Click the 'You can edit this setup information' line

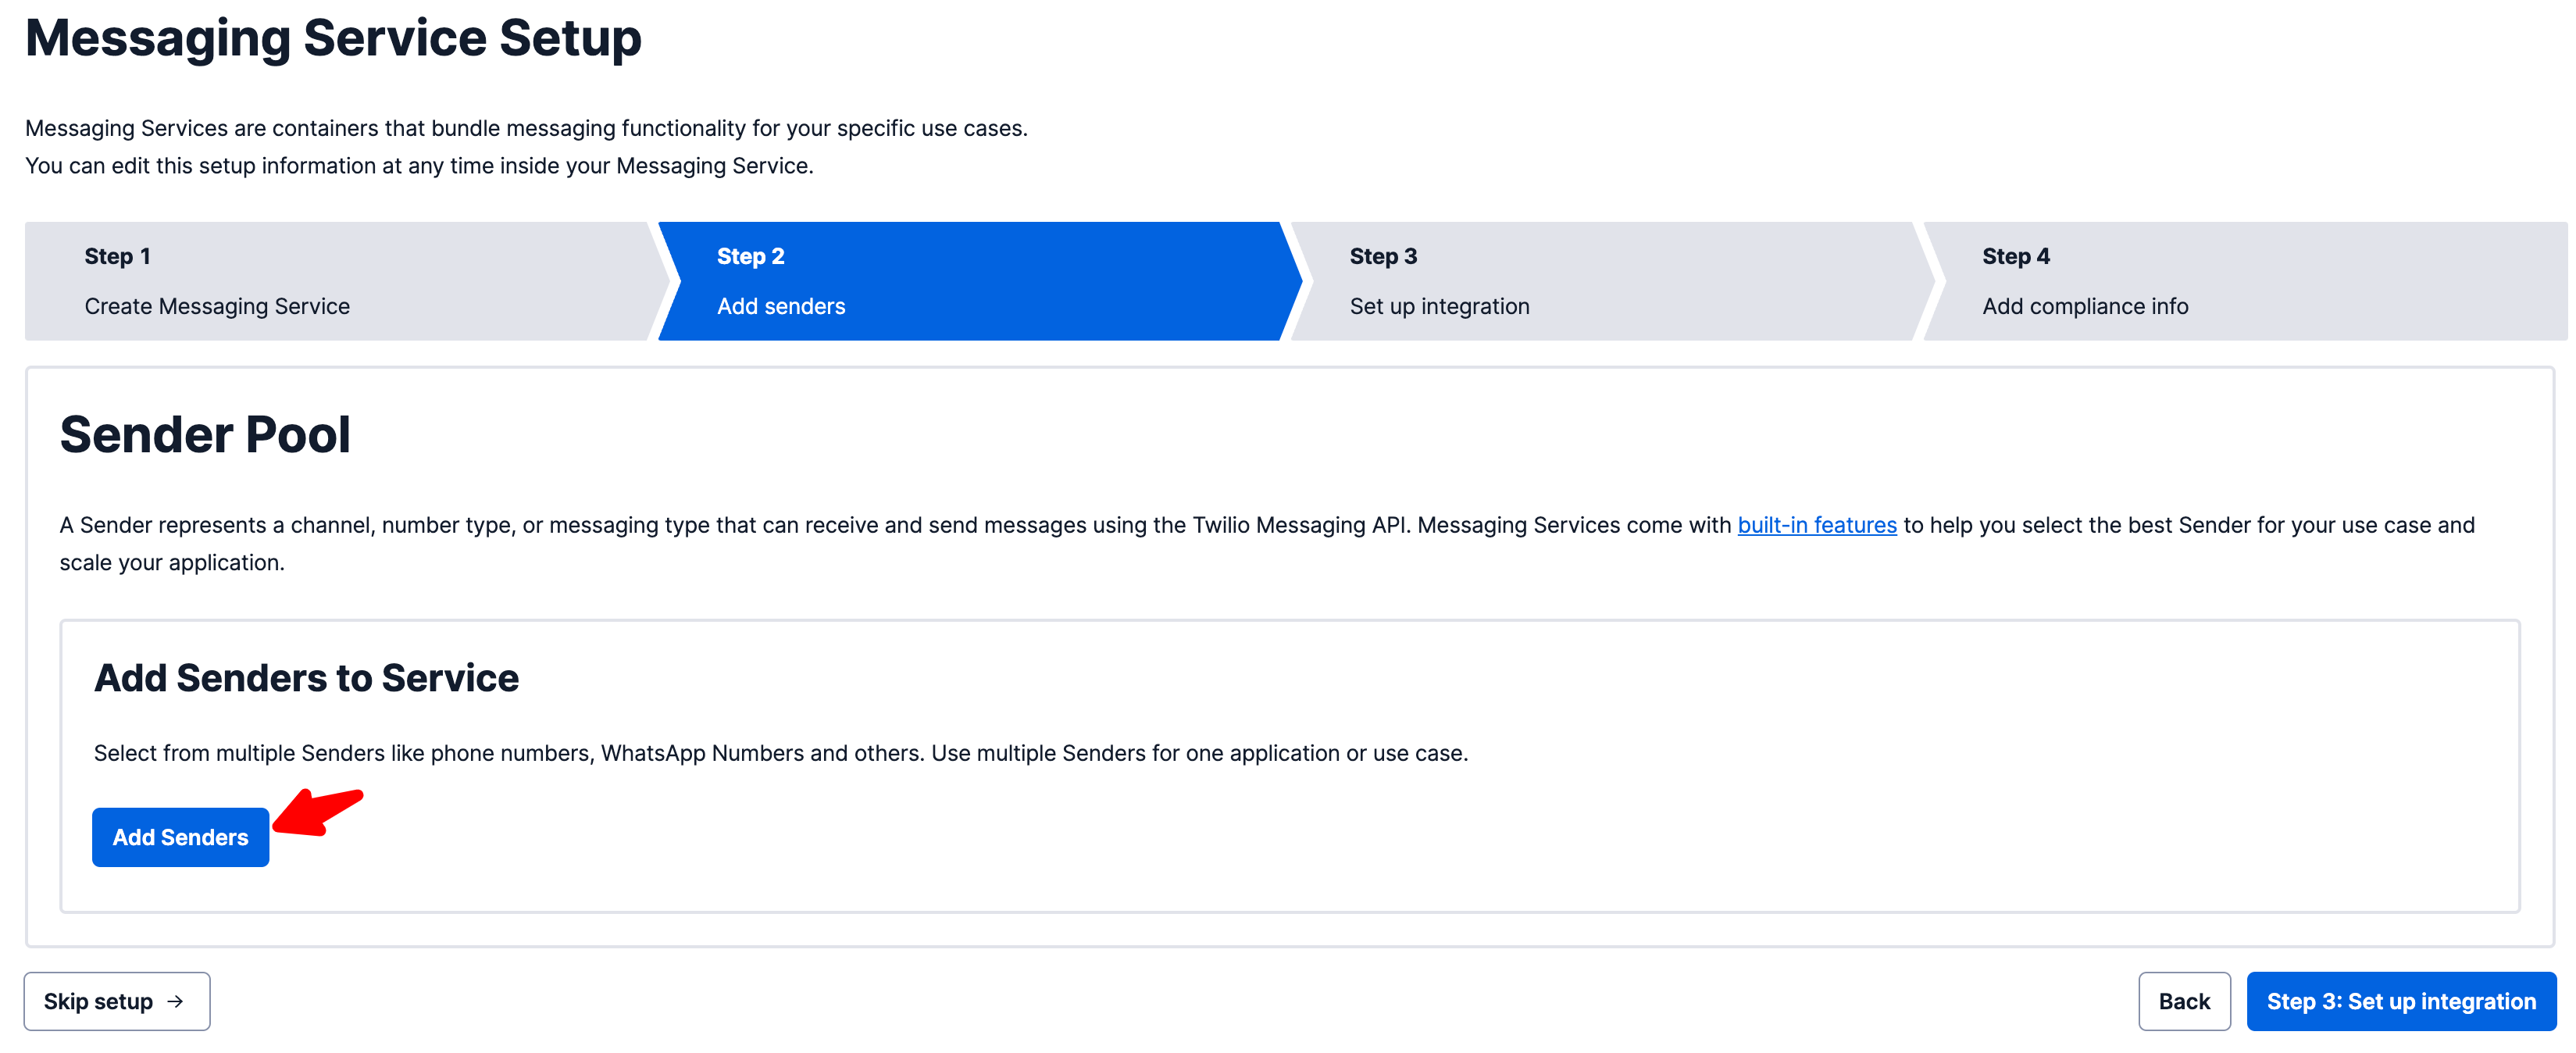pyautogui.click(x=419, y=166)
